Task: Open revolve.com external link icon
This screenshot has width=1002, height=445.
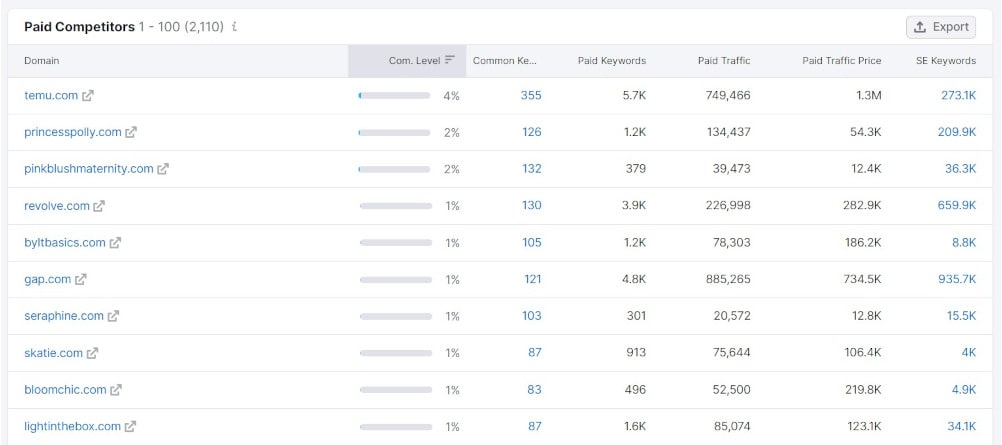Action: (99, 206)
